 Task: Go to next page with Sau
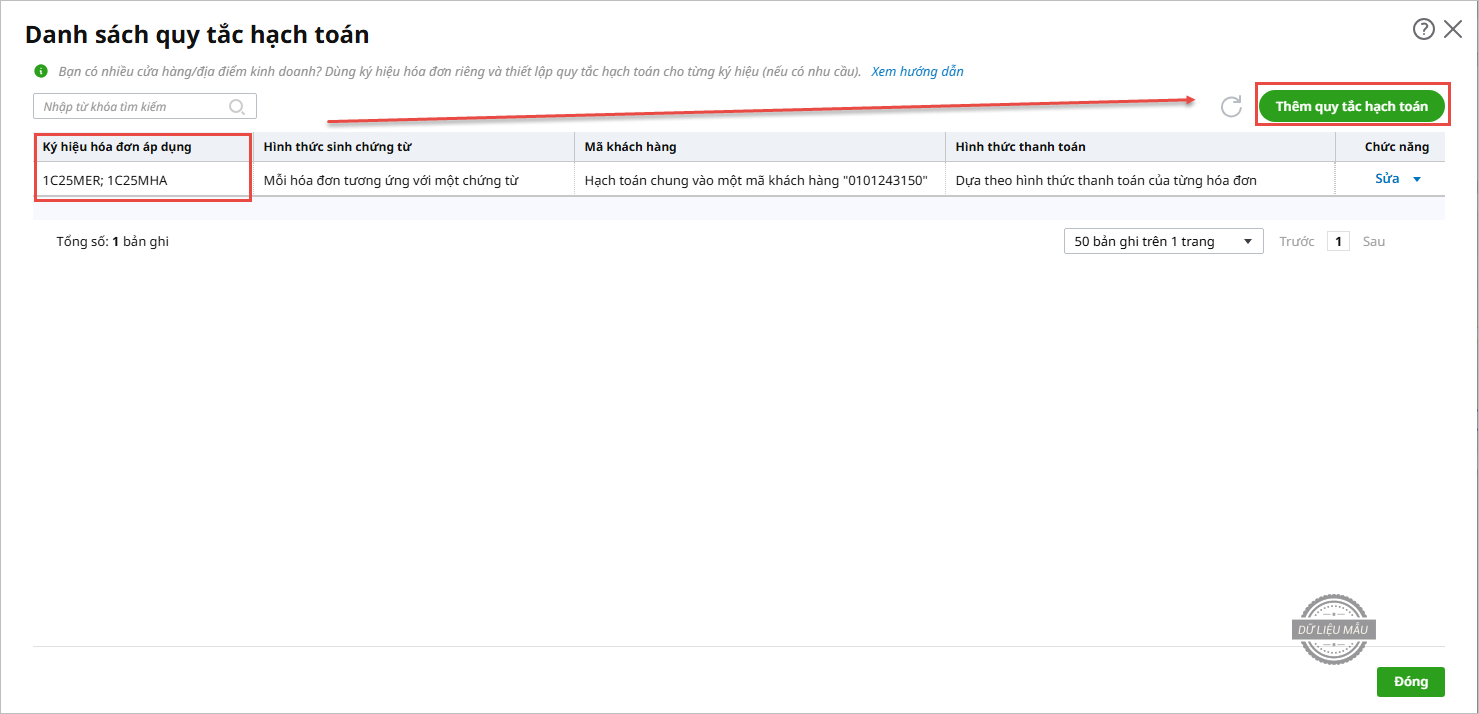point(1374,242)
